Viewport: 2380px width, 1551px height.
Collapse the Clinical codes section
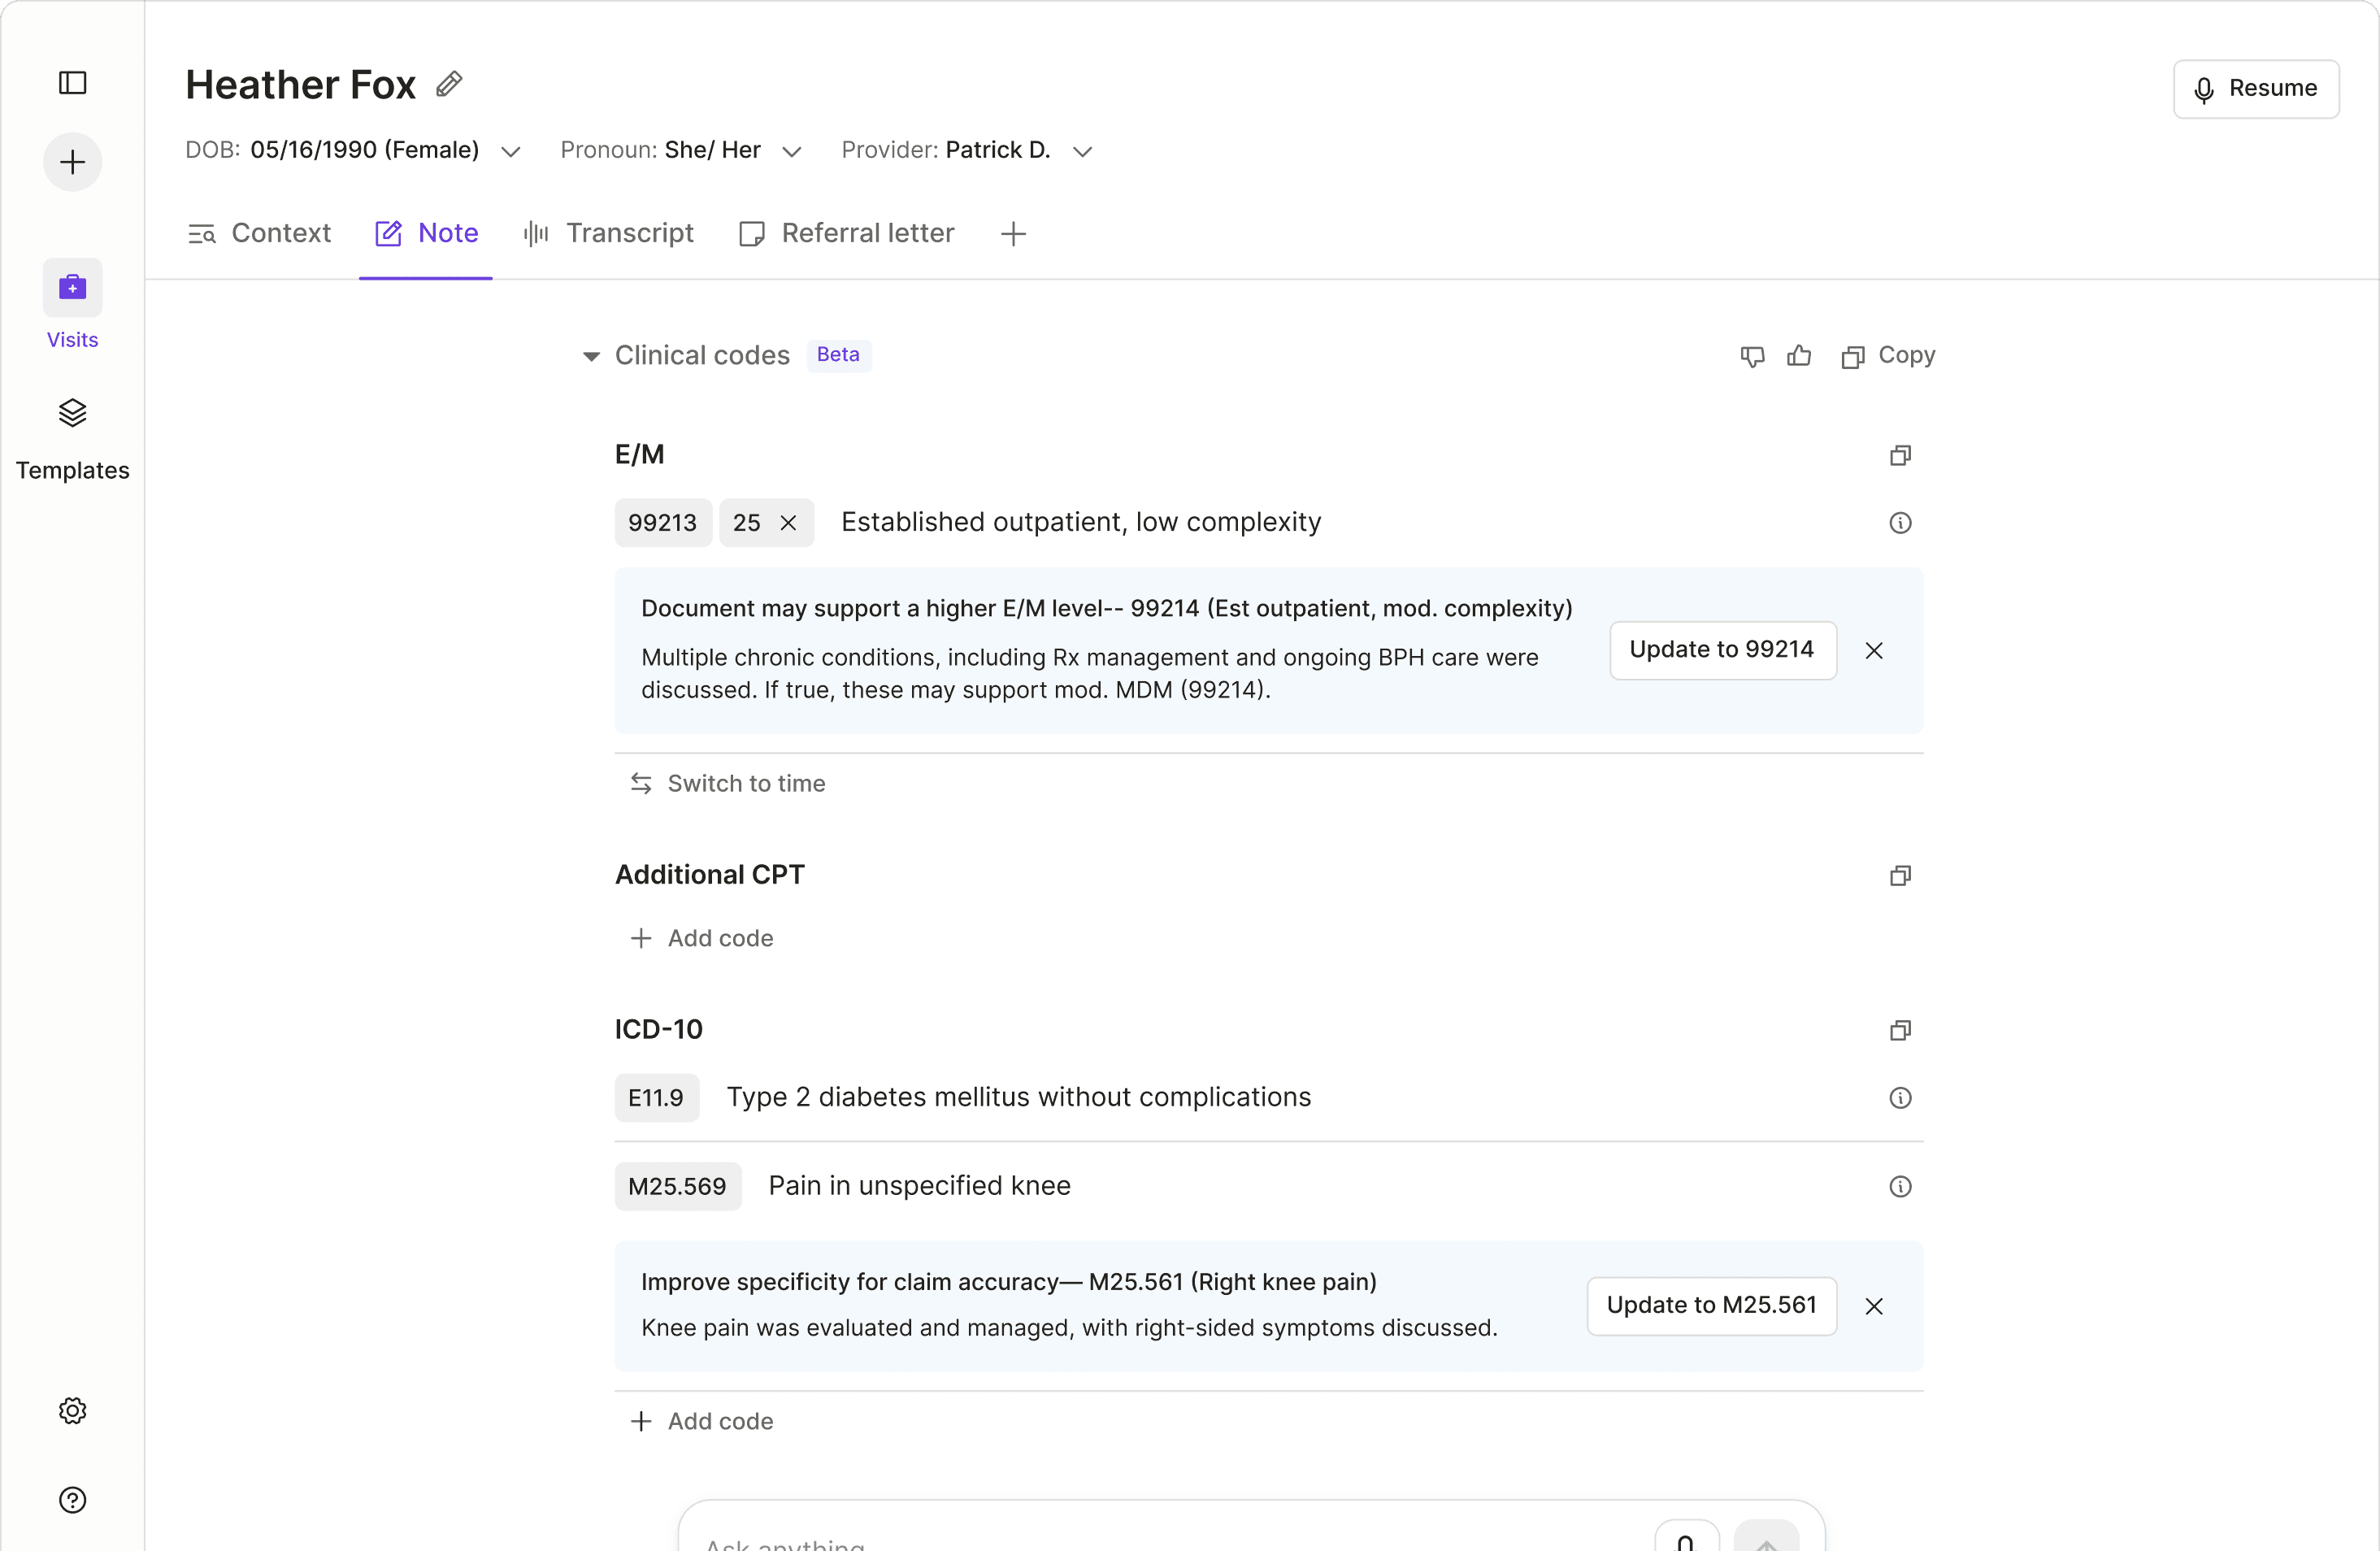(591, 356)
